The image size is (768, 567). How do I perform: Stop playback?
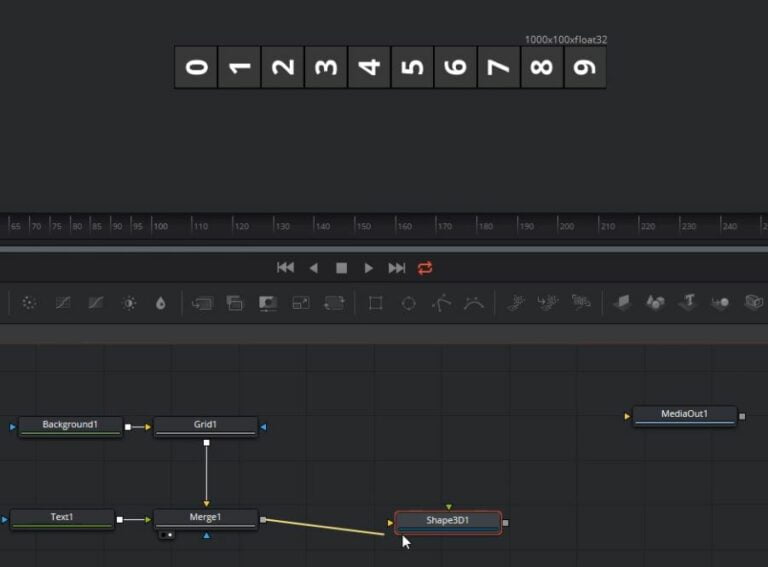[x=341, y=268]
